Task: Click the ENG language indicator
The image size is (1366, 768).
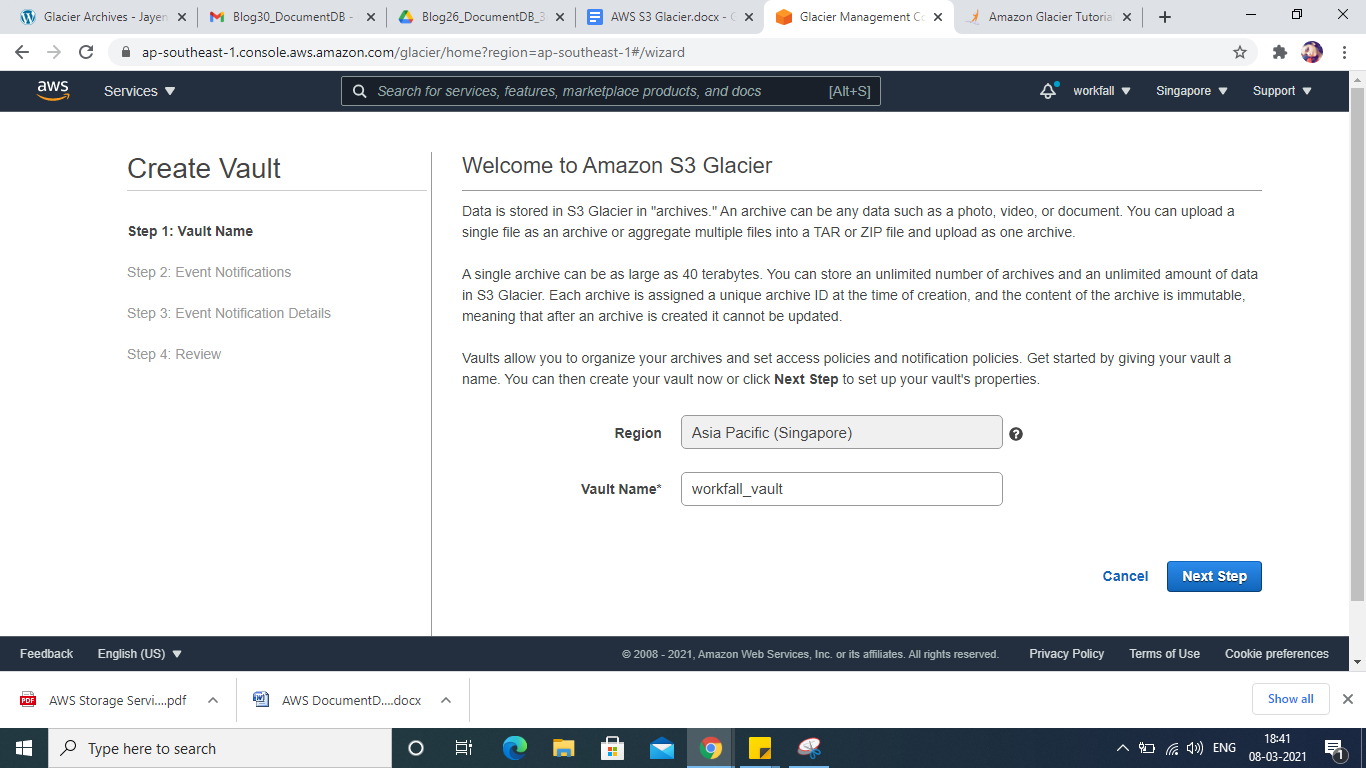Action: click(x=1224, y=748)
